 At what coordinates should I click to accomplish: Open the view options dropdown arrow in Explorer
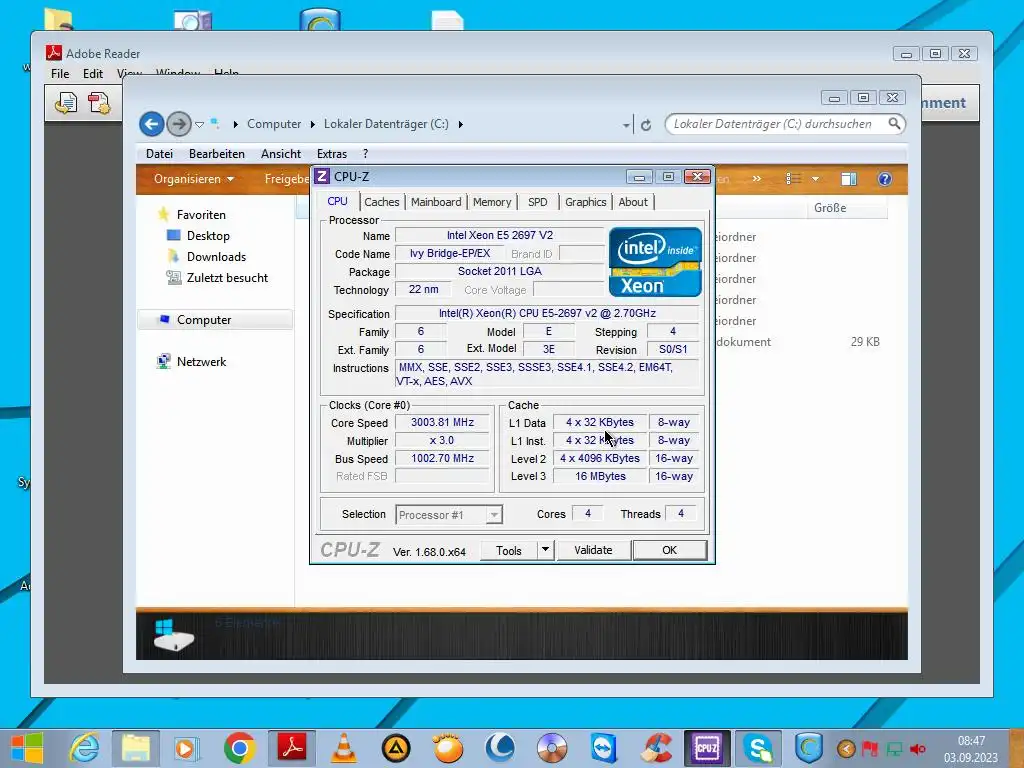tap(815, 179)
